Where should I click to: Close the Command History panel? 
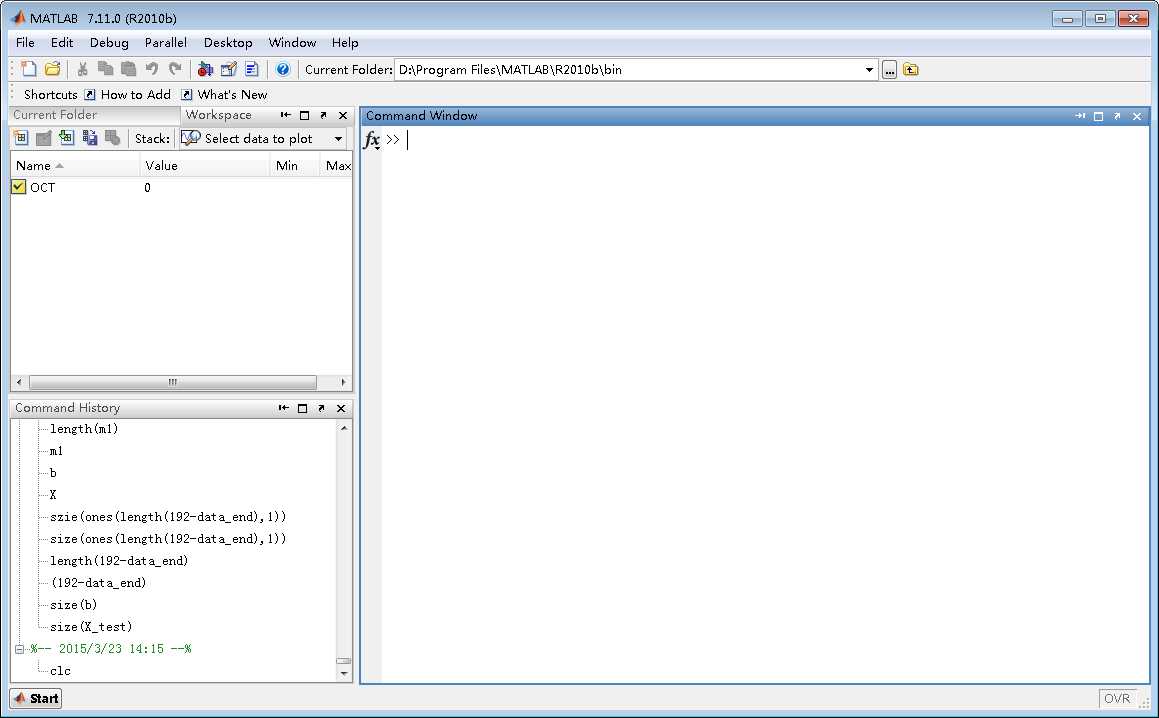pyautogui.click(x=341, y=408)
